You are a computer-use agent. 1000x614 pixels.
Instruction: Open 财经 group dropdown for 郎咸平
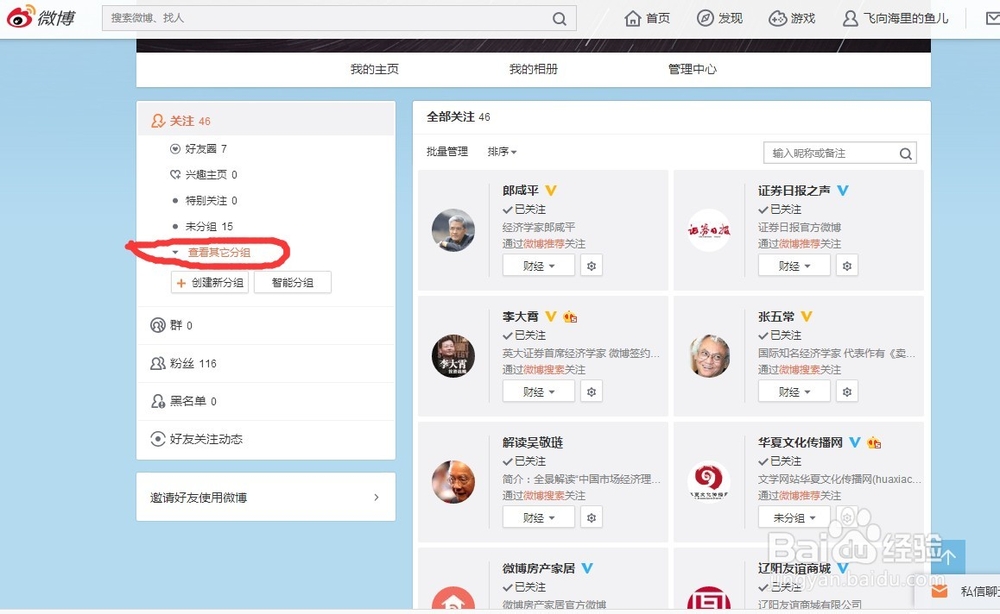coord(539,266)
